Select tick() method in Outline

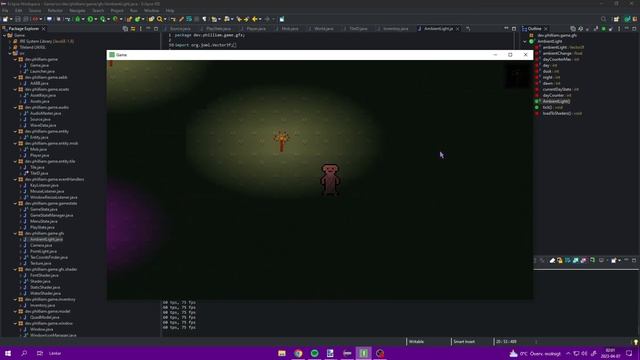(553, 107)
